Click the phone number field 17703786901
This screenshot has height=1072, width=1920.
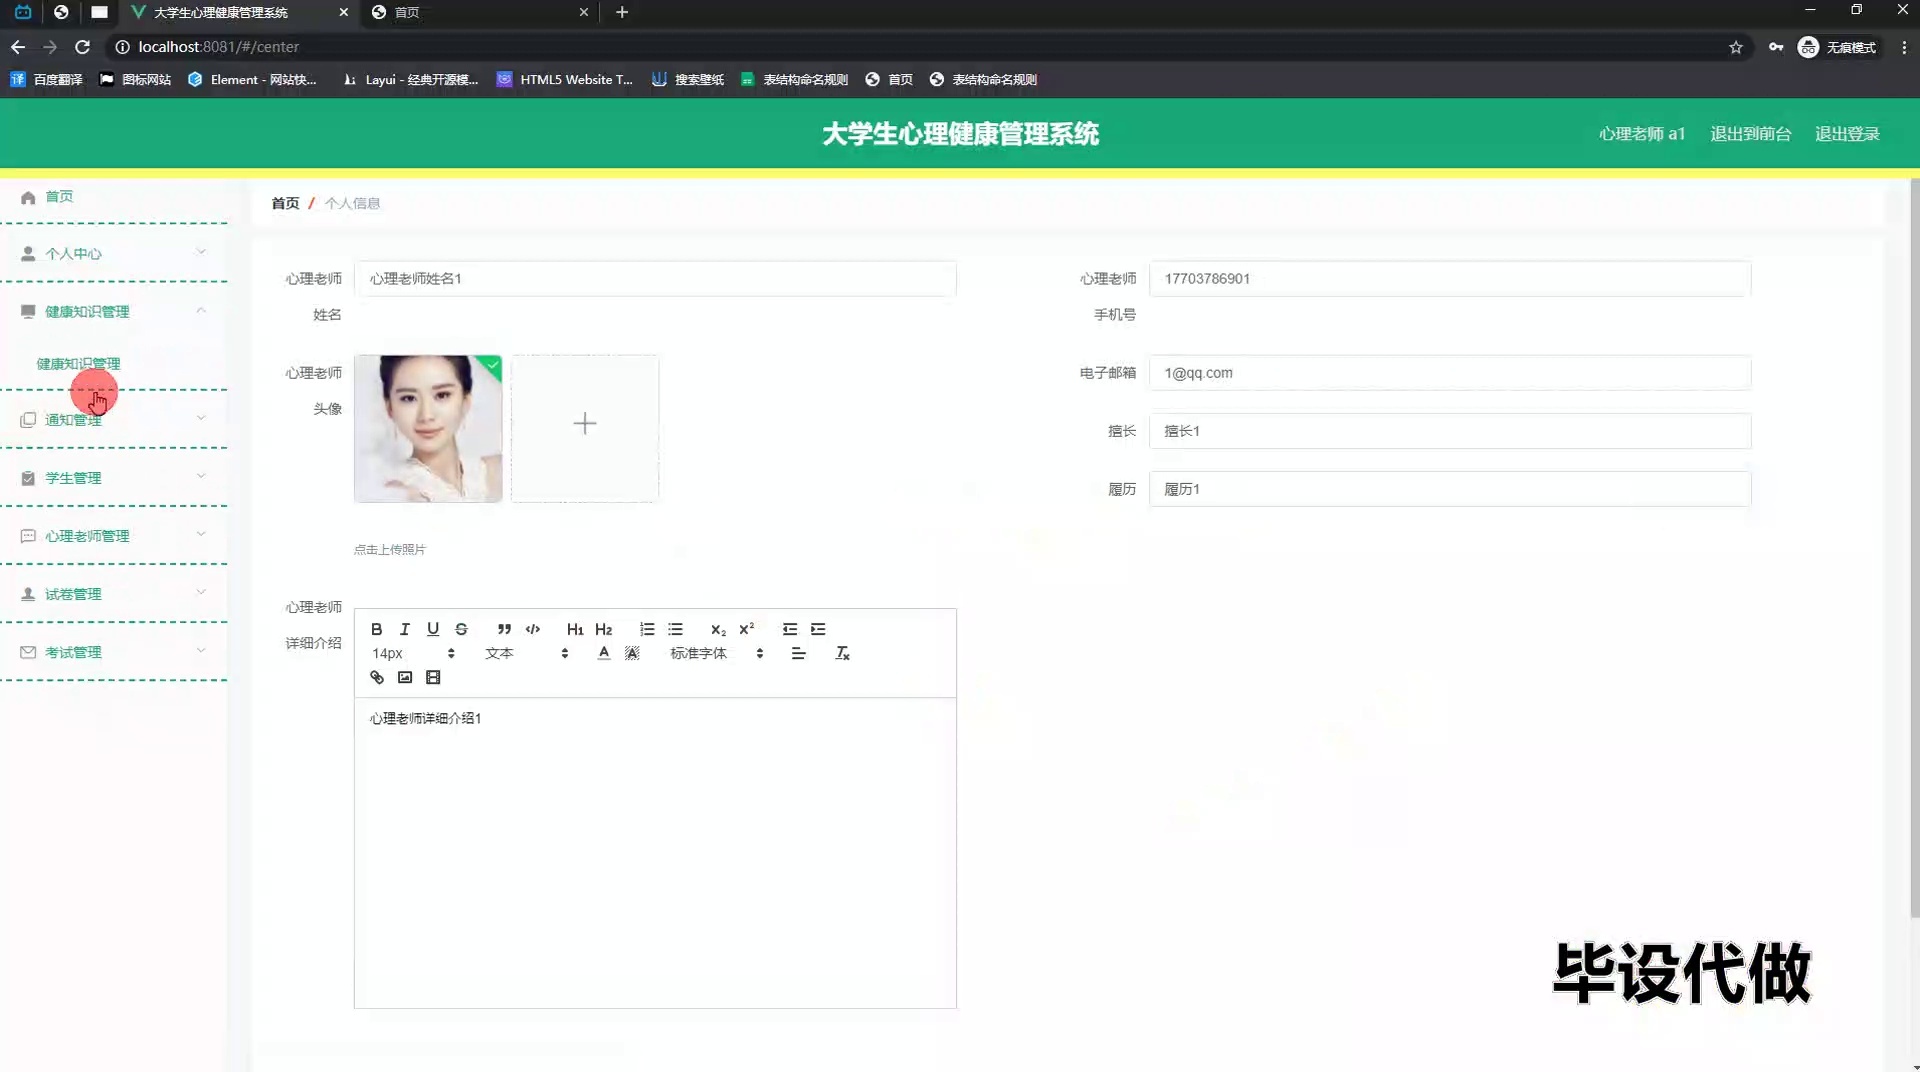(1450, 279)
